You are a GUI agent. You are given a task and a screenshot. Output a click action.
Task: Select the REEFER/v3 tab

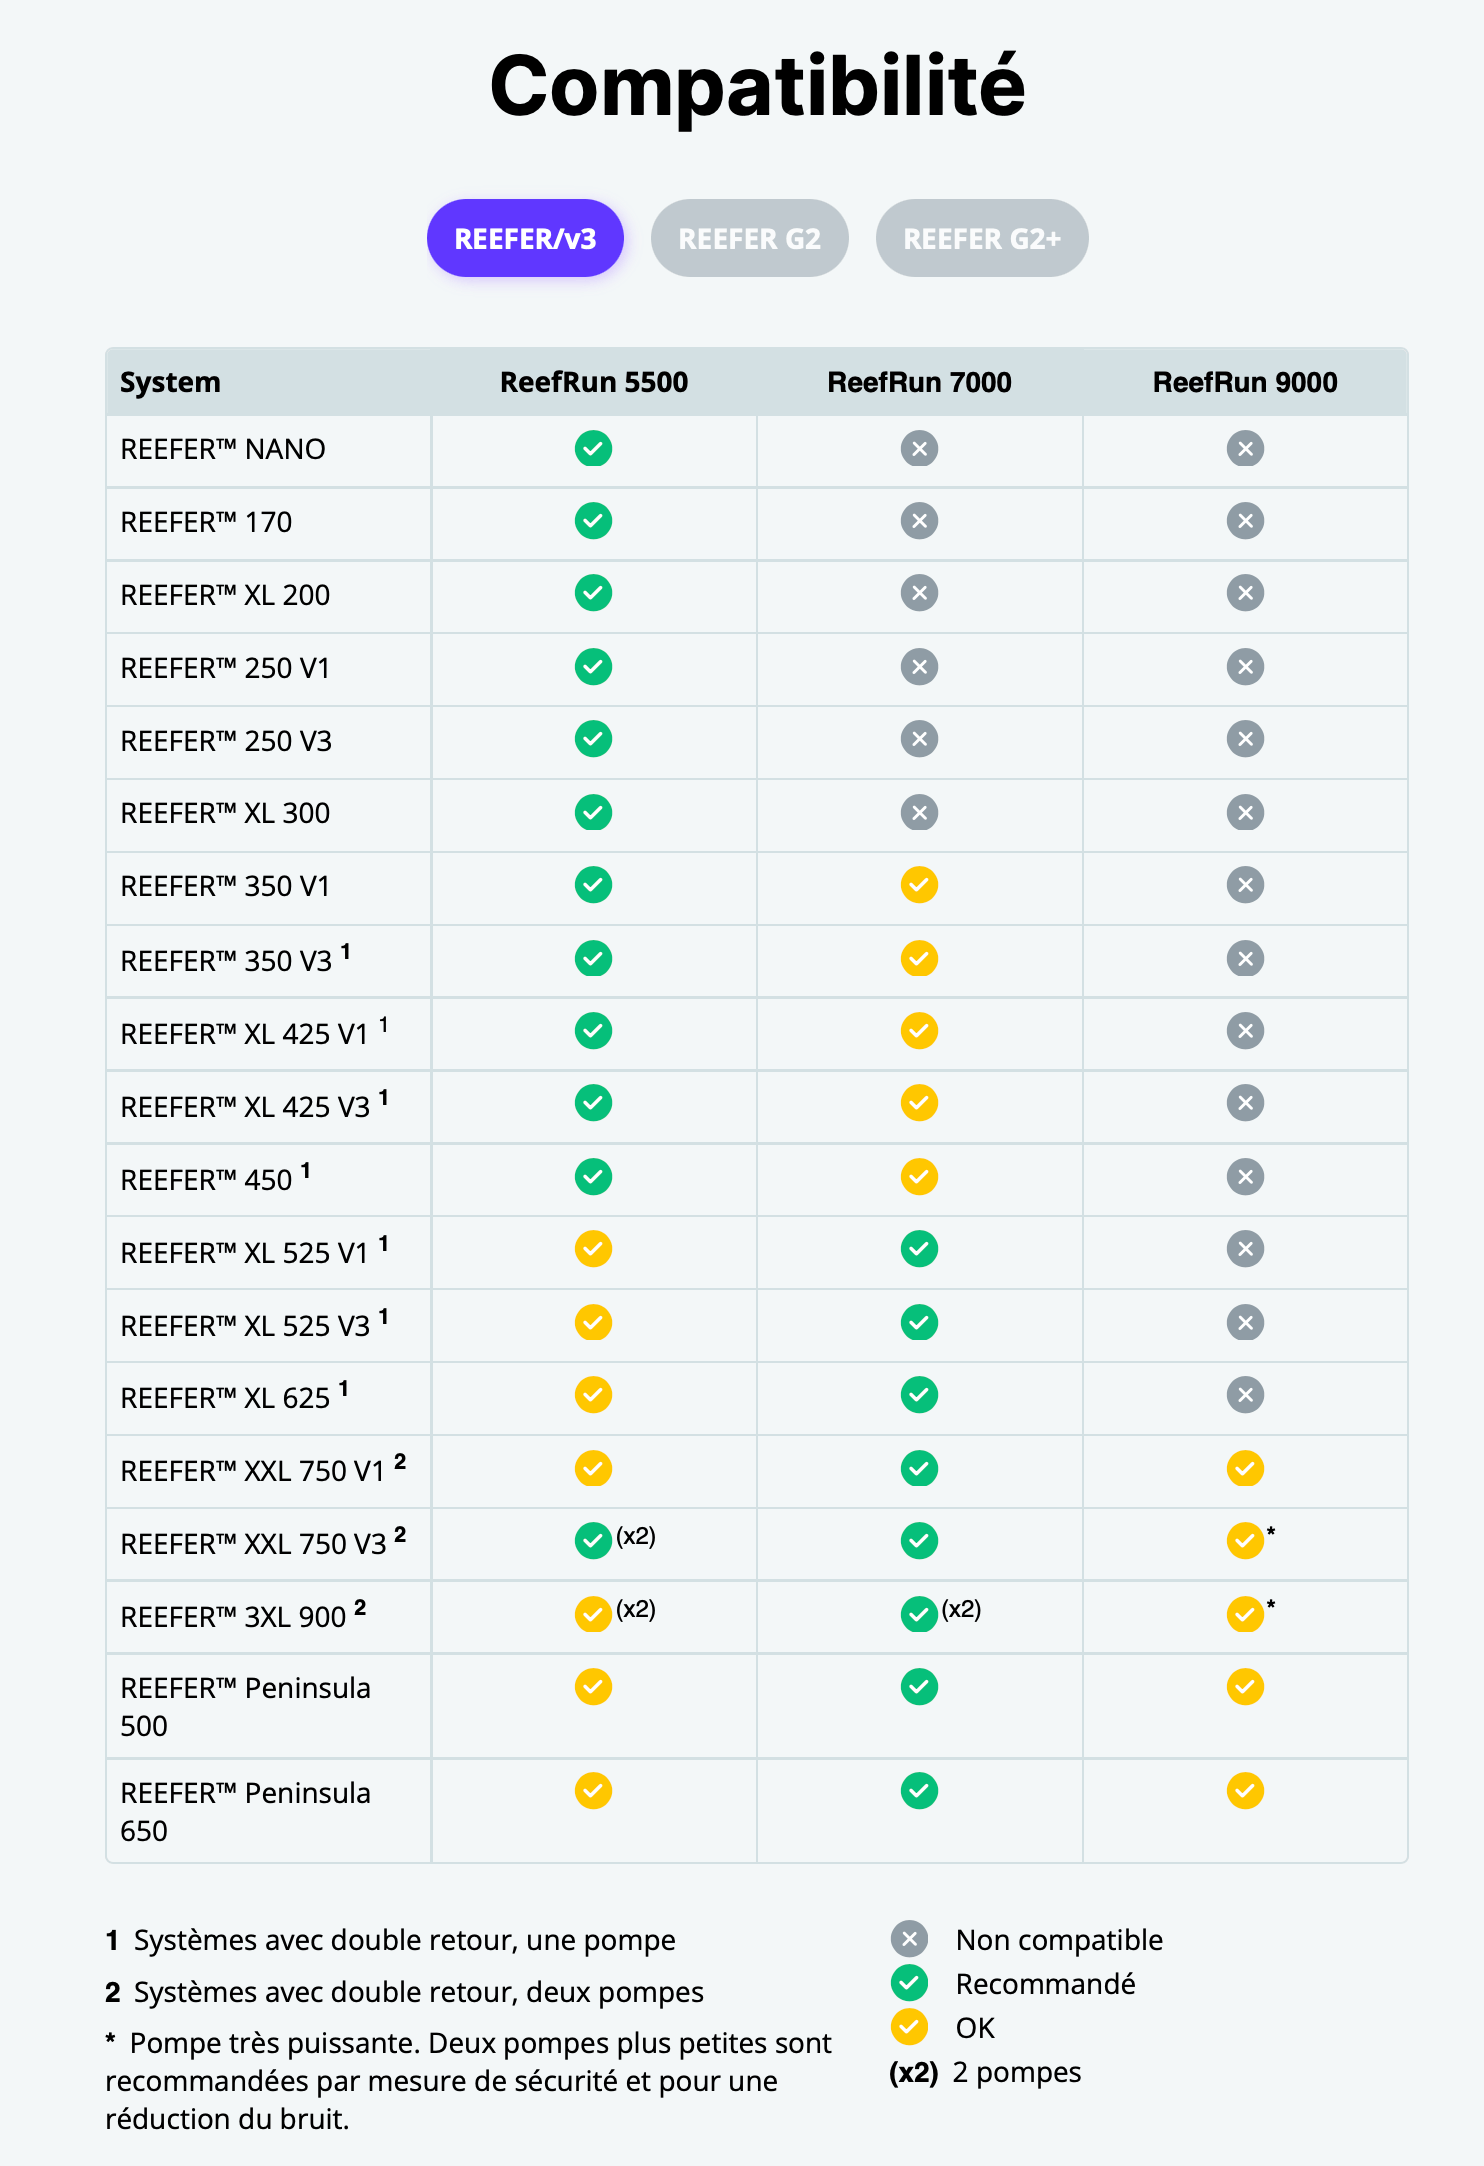pos(525,238)
